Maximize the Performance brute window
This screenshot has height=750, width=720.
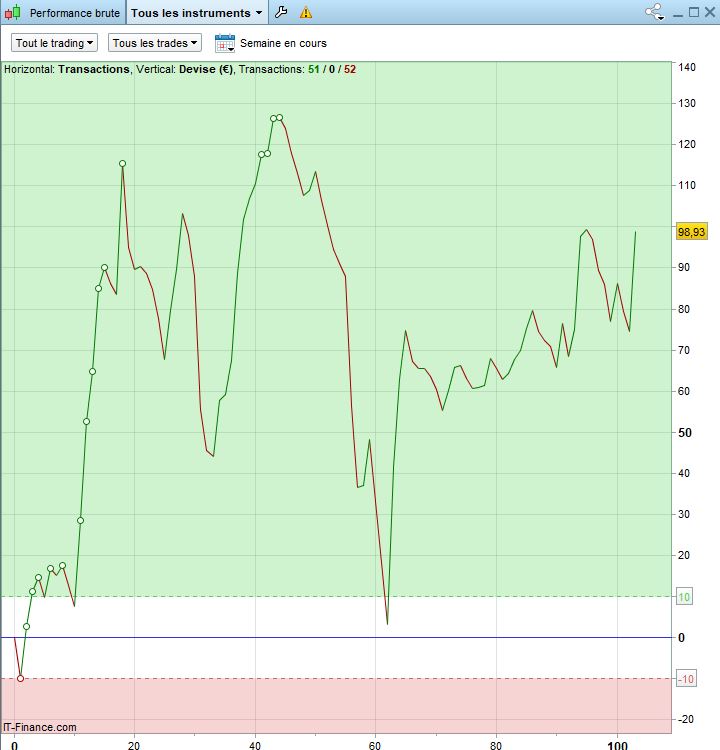694,12
